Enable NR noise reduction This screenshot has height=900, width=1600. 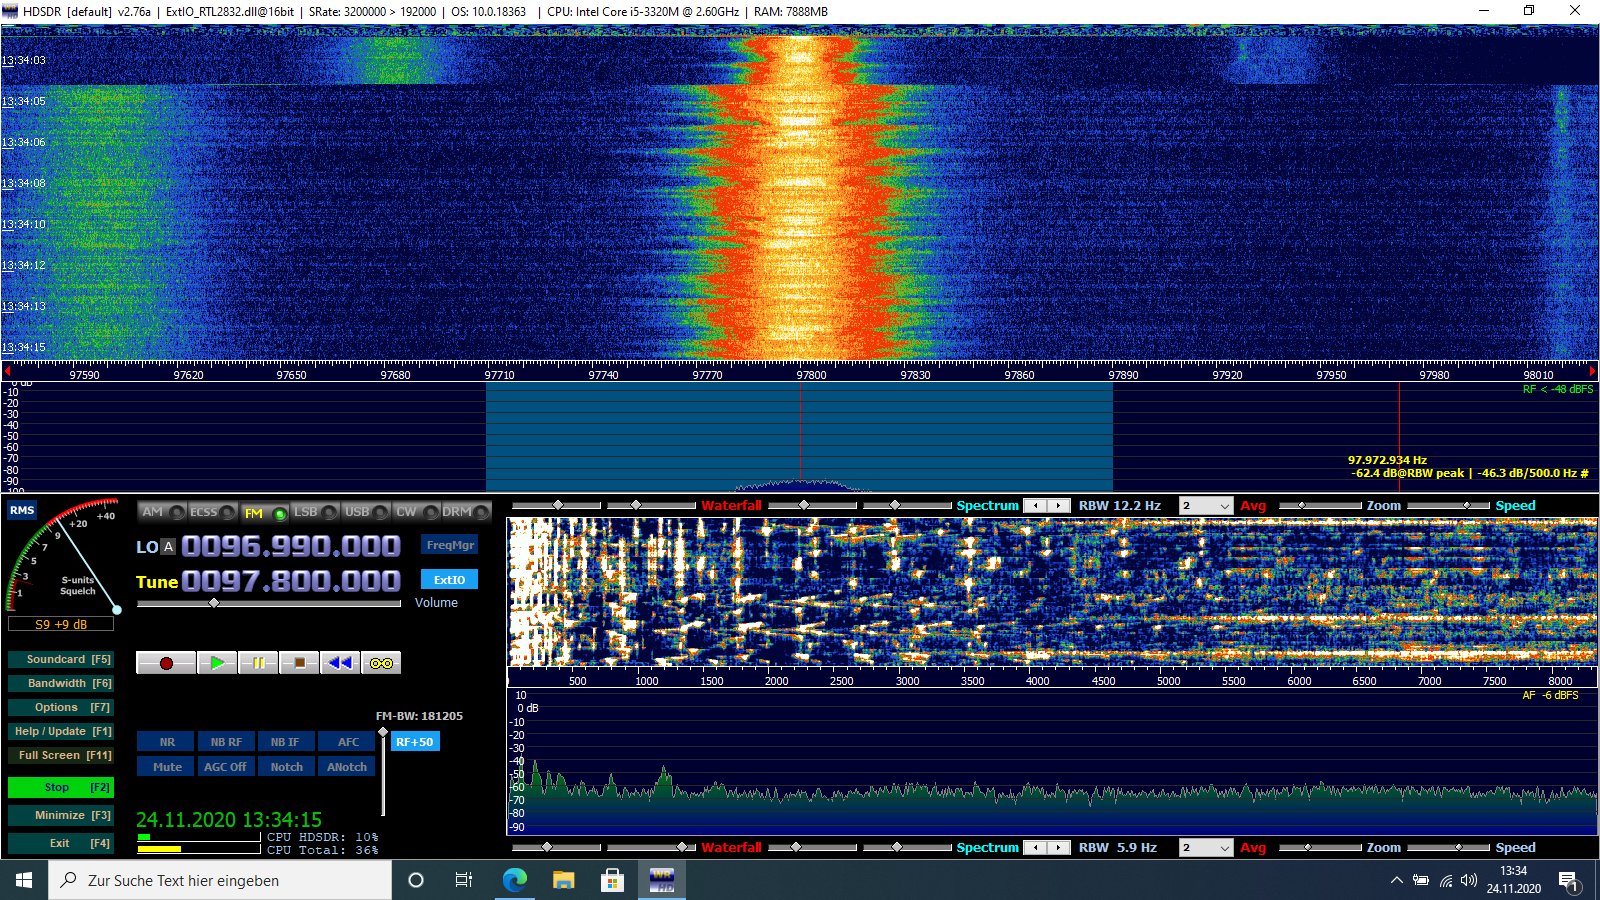pos(167,742)
